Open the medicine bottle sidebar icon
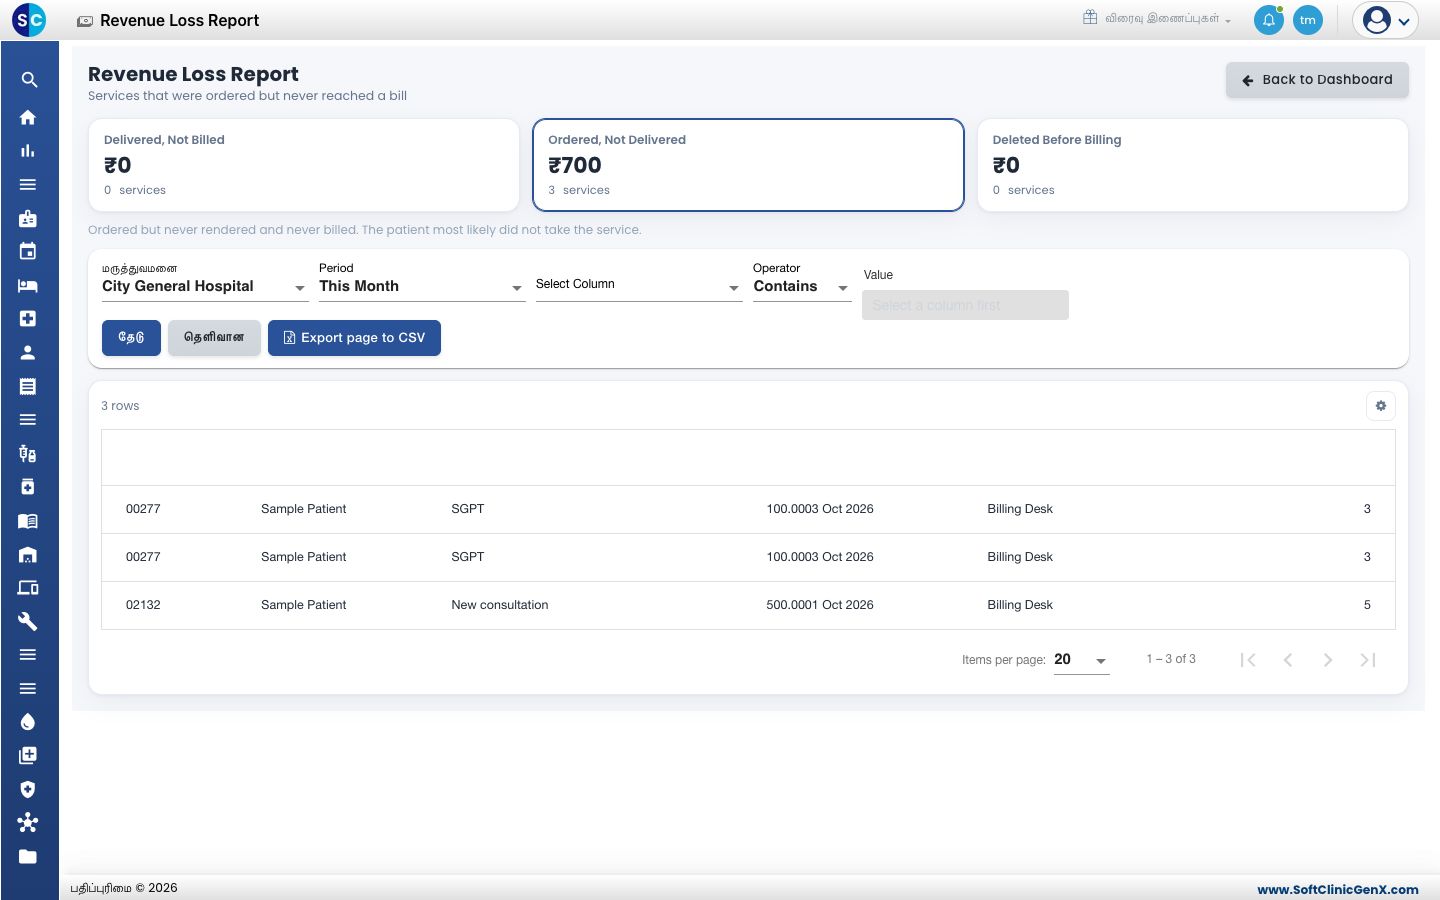The height and width of the screenshot is (900, 1440). coord(28,487)
